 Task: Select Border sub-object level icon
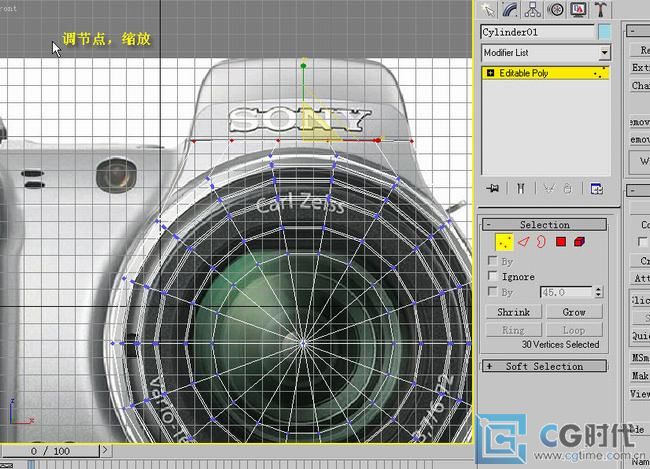coord(541,241)
